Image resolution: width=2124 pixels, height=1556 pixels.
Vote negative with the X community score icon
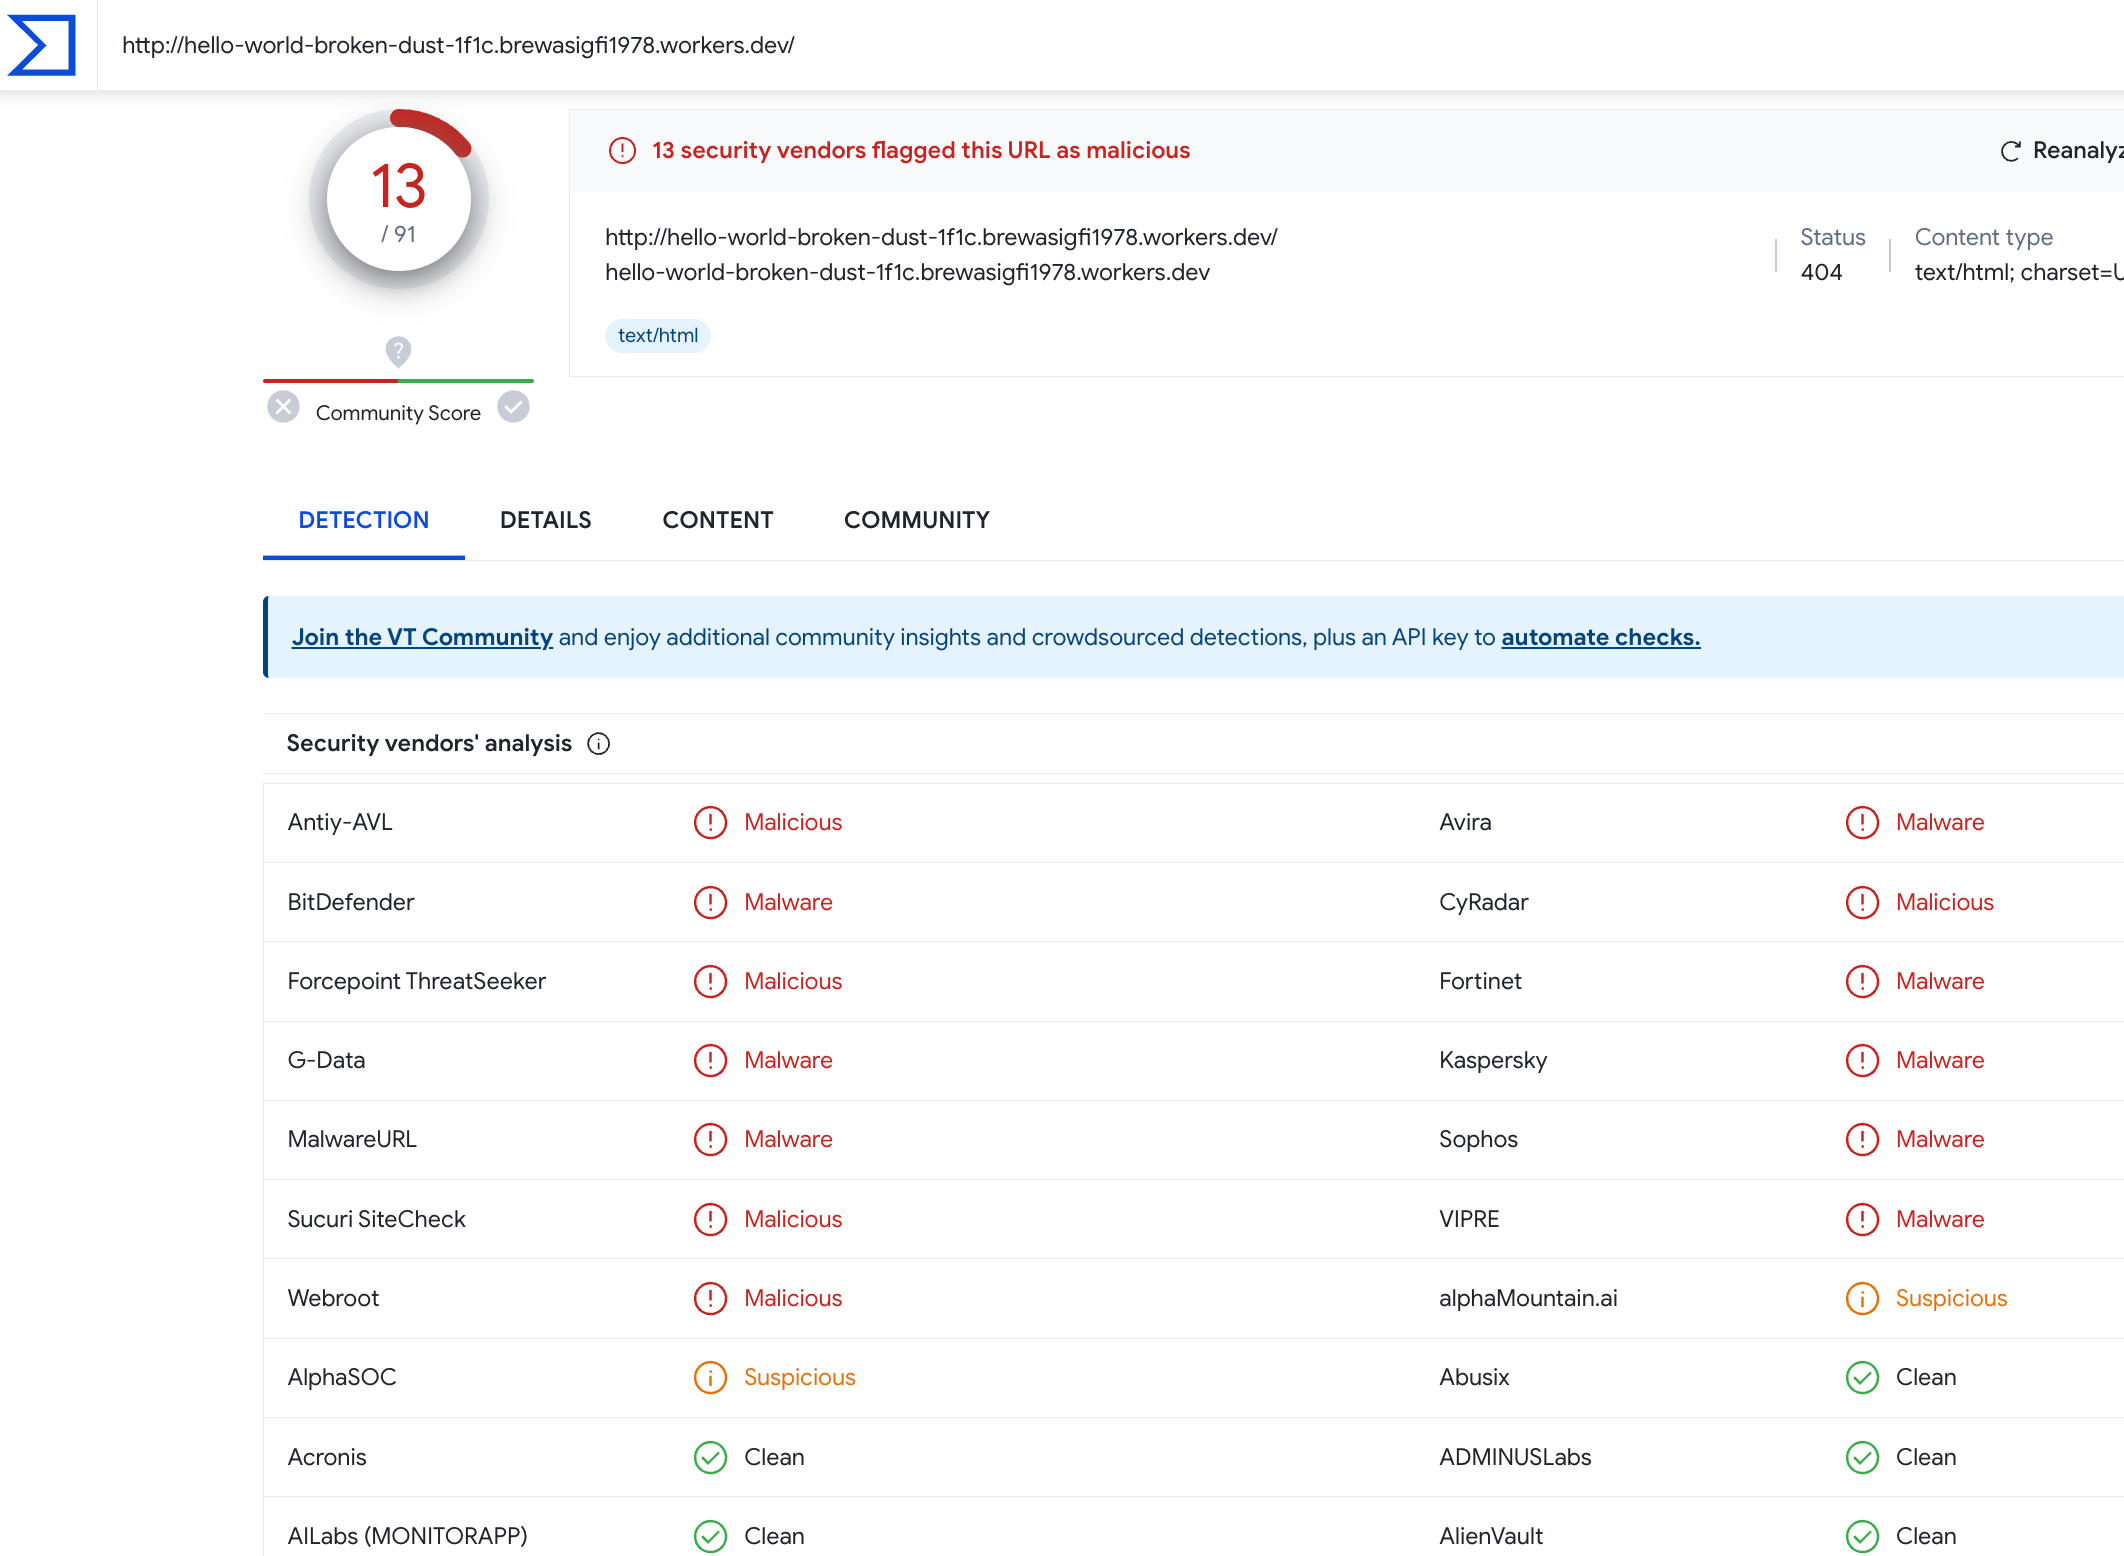tap(283, 407)
